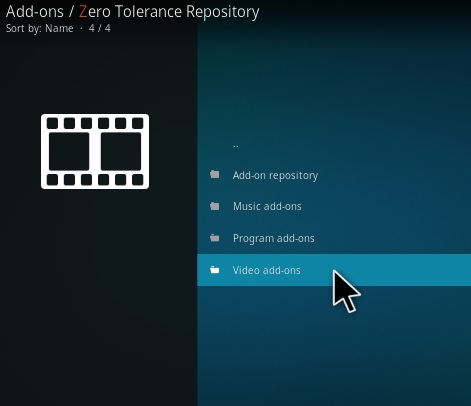Click the Zero Tolerance Repository heading
Image resolution: width=471 pixels, height=406 pixels.
coord(169,12)
